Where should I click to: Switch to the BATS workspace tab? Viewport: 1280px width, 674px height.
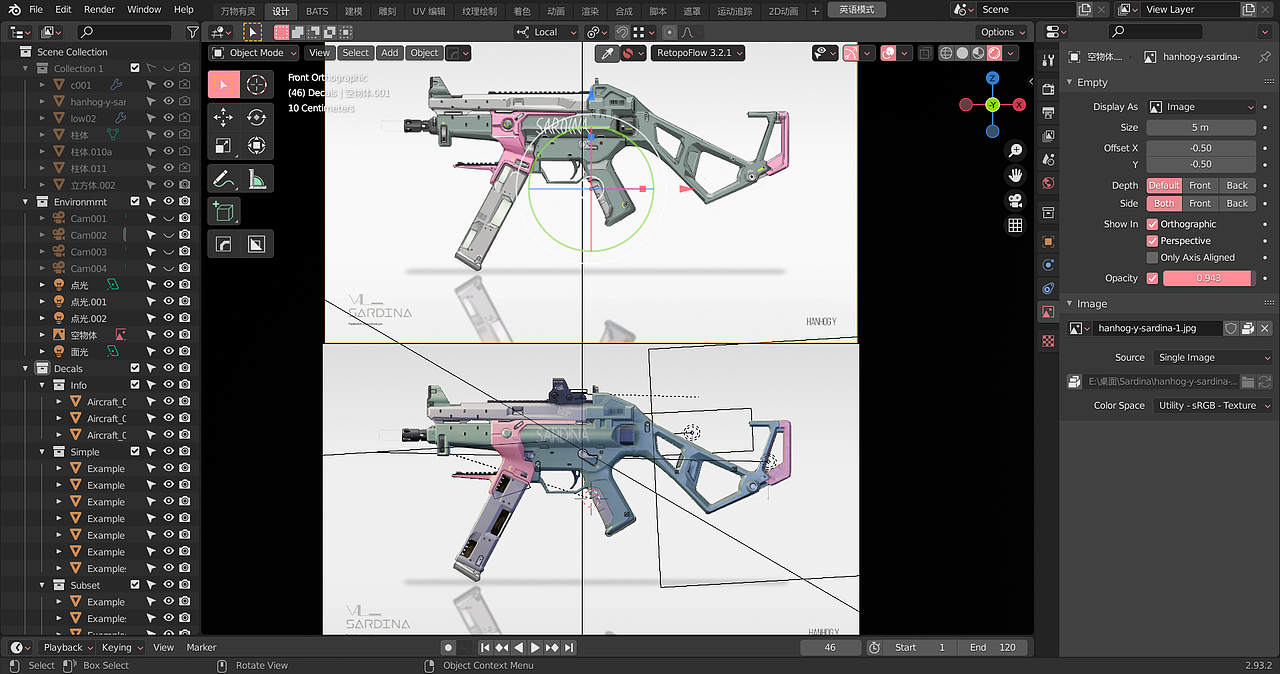click(x=317, y=10)
